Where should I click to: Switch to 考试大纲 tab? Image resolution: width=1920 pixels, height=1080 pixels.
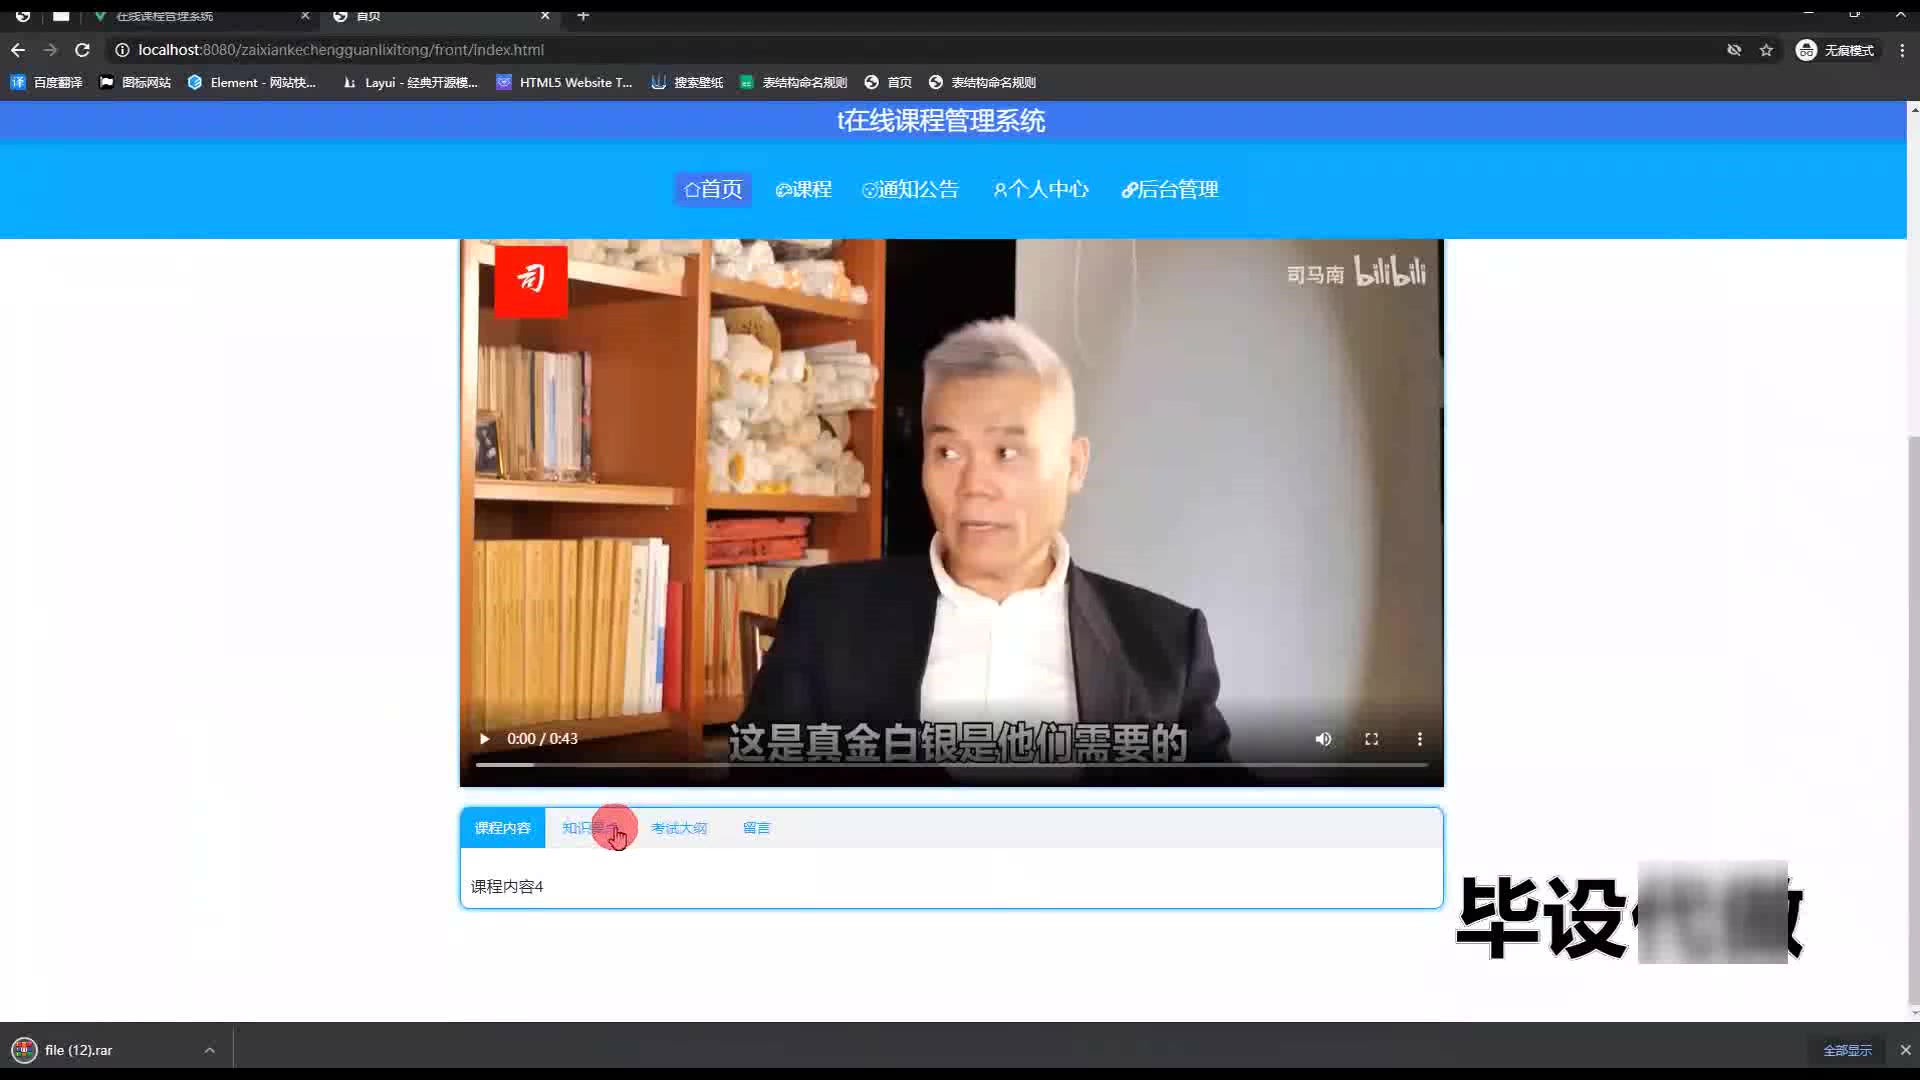[x=679, y=828]
